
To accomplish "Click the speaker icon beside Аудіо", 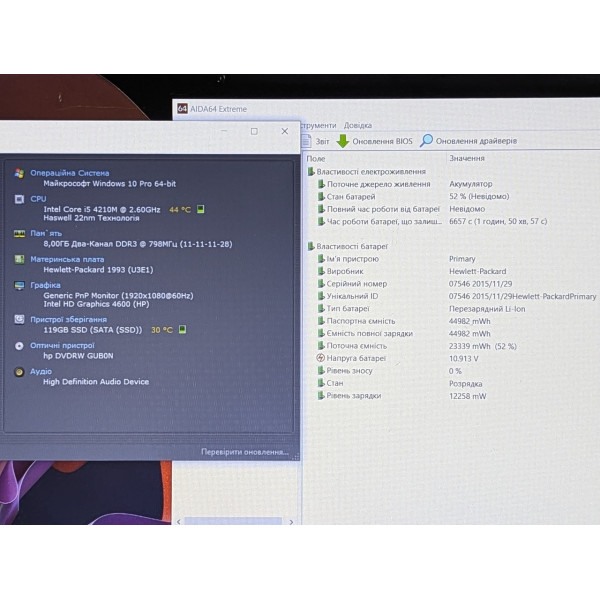I will 19,372.
